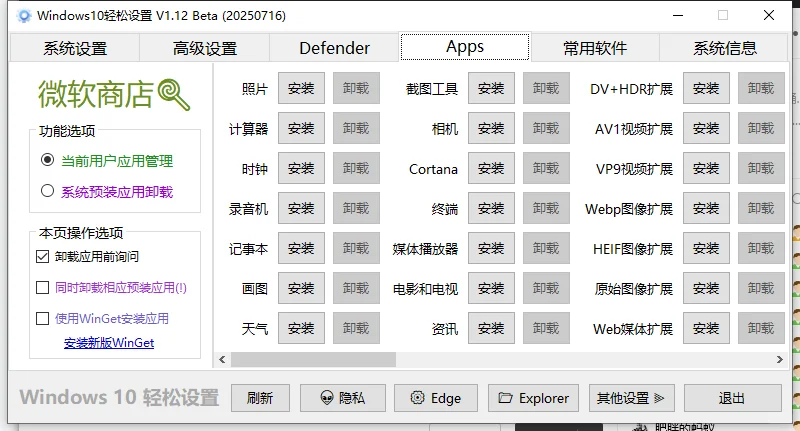Click the app icon in the title bar
This screenshot has width=800, height=431.
pyautogui.click(x=23, y=16)
